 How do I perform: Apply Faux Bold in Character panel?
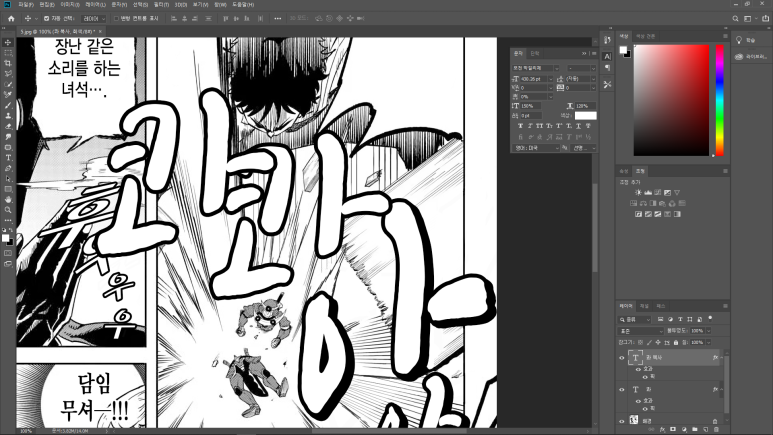521,126
